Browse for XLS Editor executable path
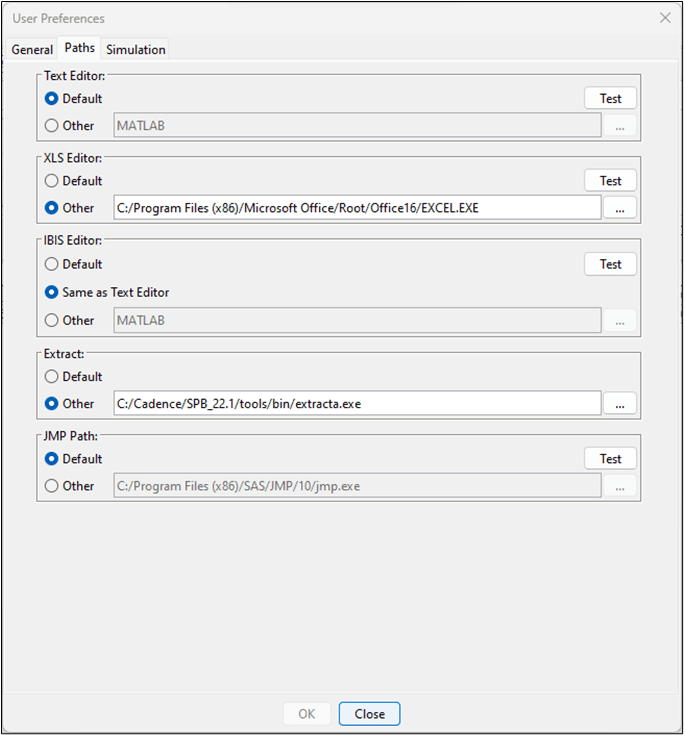This screenshot has width=684, height=735. [x=620, y=208]
